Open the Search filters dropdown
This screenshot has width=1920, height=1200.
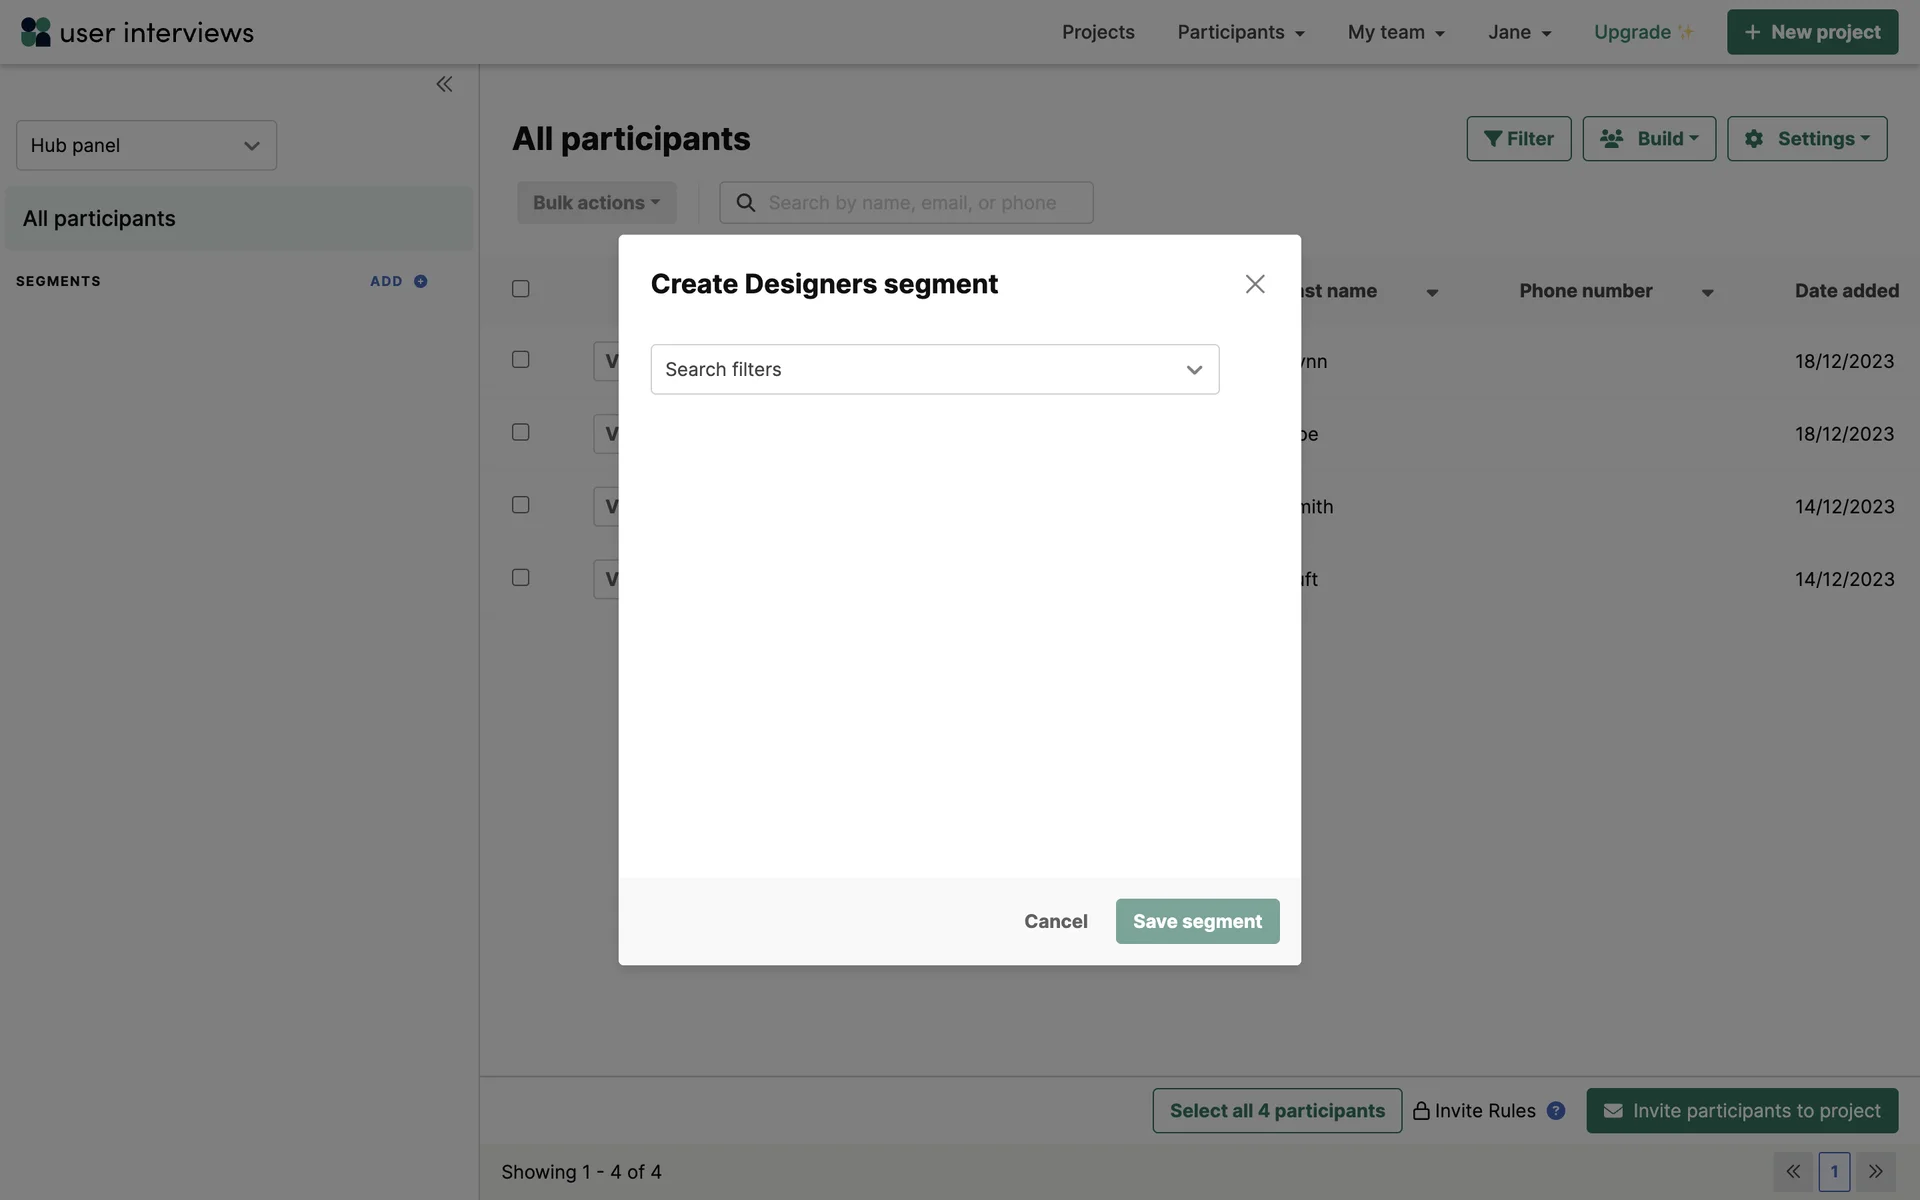(x=934, y=370)
